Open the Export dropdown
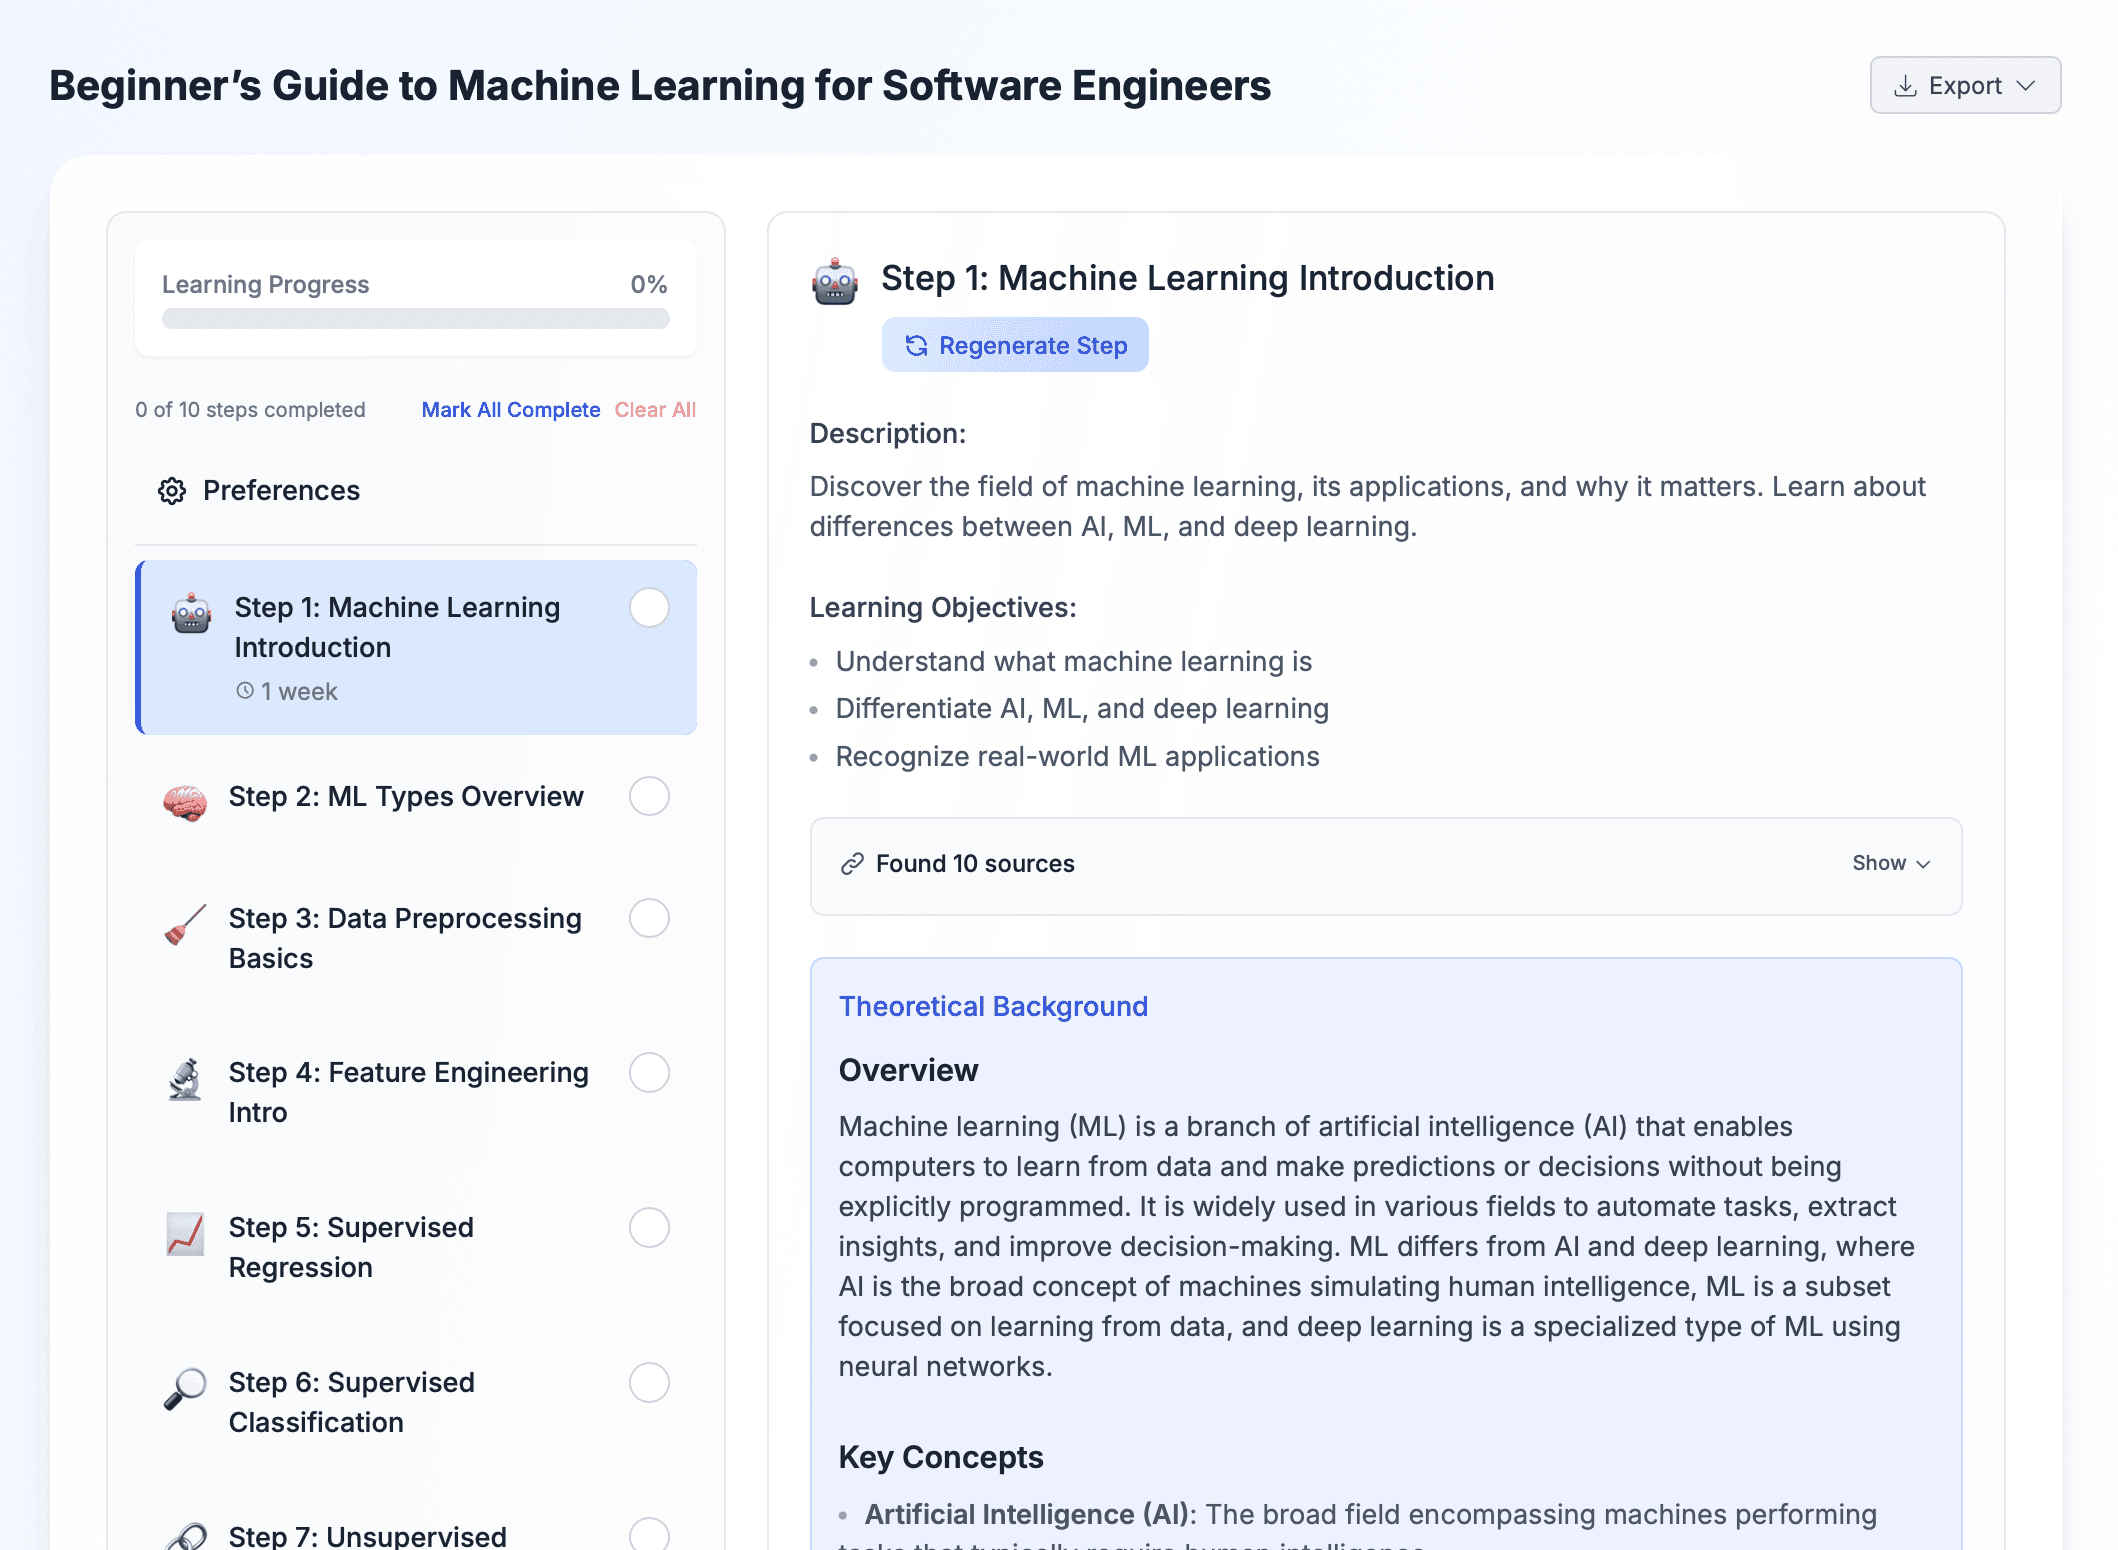The width and height of the screenshot is (2118, 1550). 1964,85
